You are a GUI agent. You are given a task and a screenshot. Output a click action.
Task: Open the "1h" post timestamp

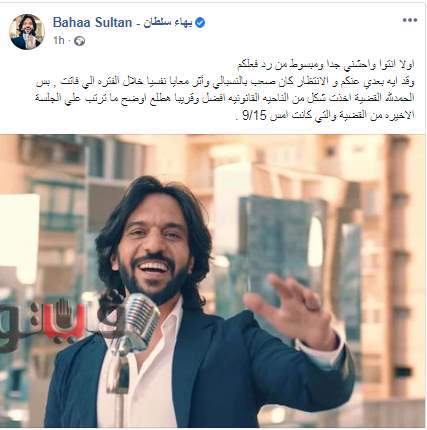pyautogui.click(x=59, y=41)
